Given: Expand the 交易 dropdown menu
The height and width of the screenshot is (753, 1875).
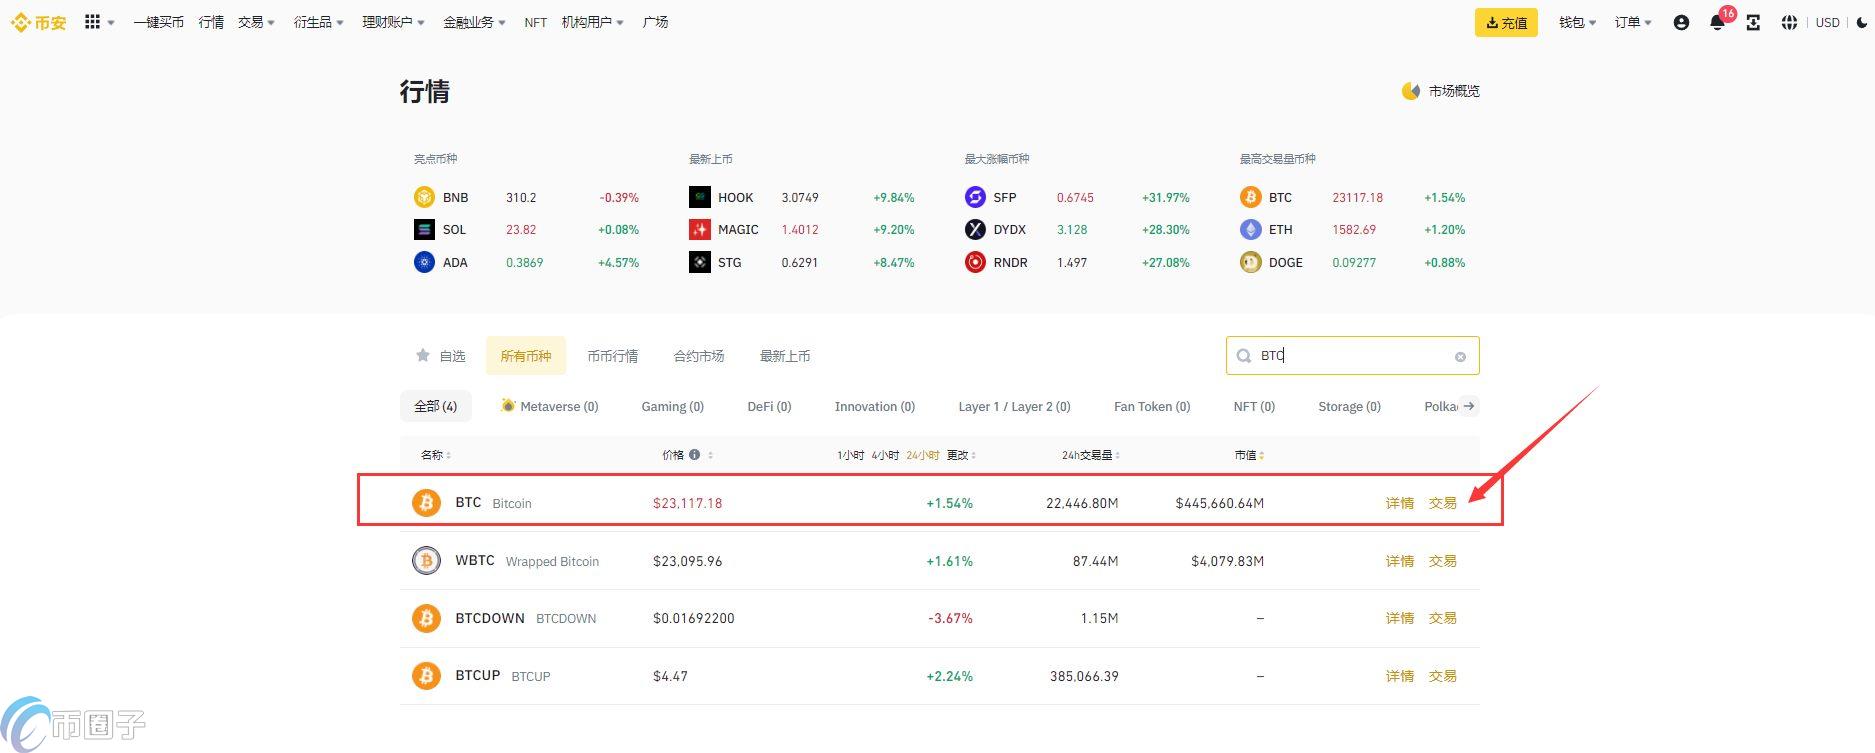Looking at the screenshot, I should (257, 22).
